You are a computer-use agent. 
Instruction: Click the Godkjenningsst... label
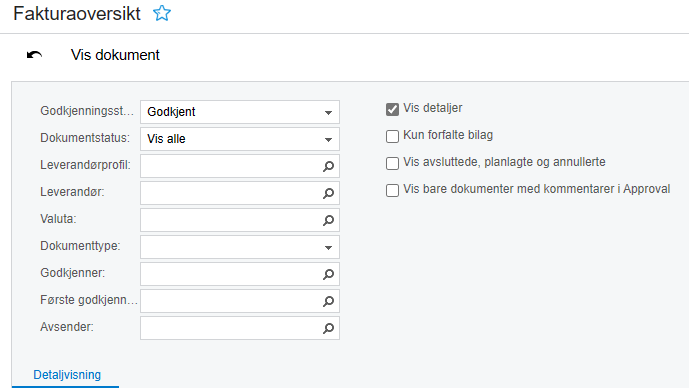pos(87,111)
